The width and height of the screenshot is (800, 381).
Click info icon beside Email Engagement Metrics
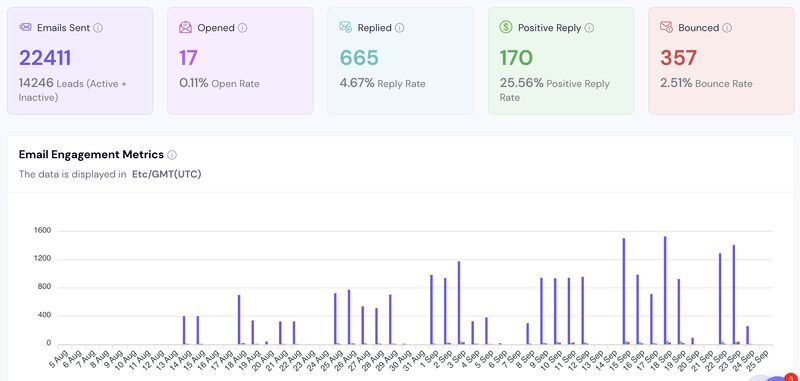(172, 155)
